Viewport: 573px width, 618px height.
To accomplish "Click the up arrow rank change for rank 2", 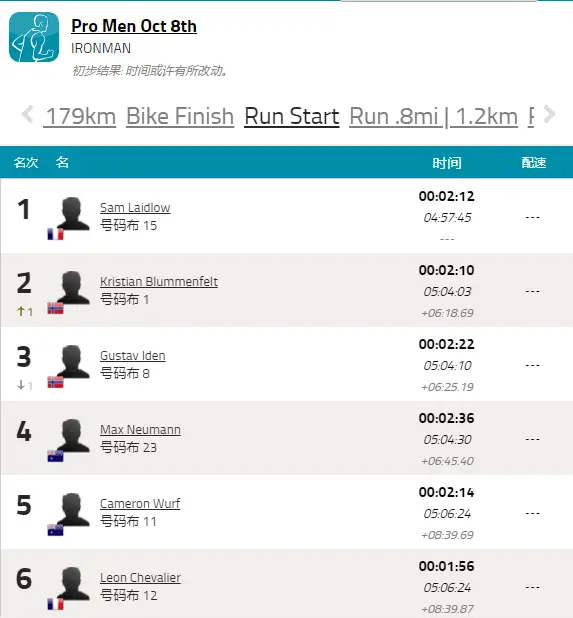I will click(x=25, y=311).
